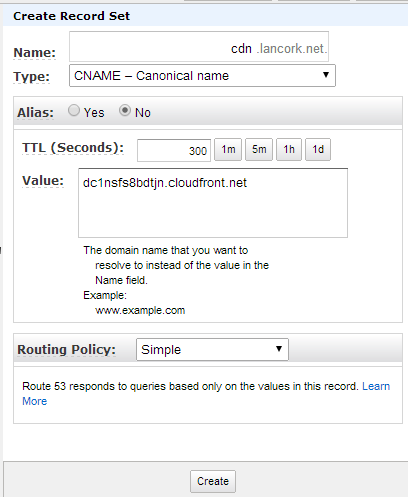Click the Name: label with dotted underline
Viewport: 408px width, 497px height.
(x=34, y=53)
